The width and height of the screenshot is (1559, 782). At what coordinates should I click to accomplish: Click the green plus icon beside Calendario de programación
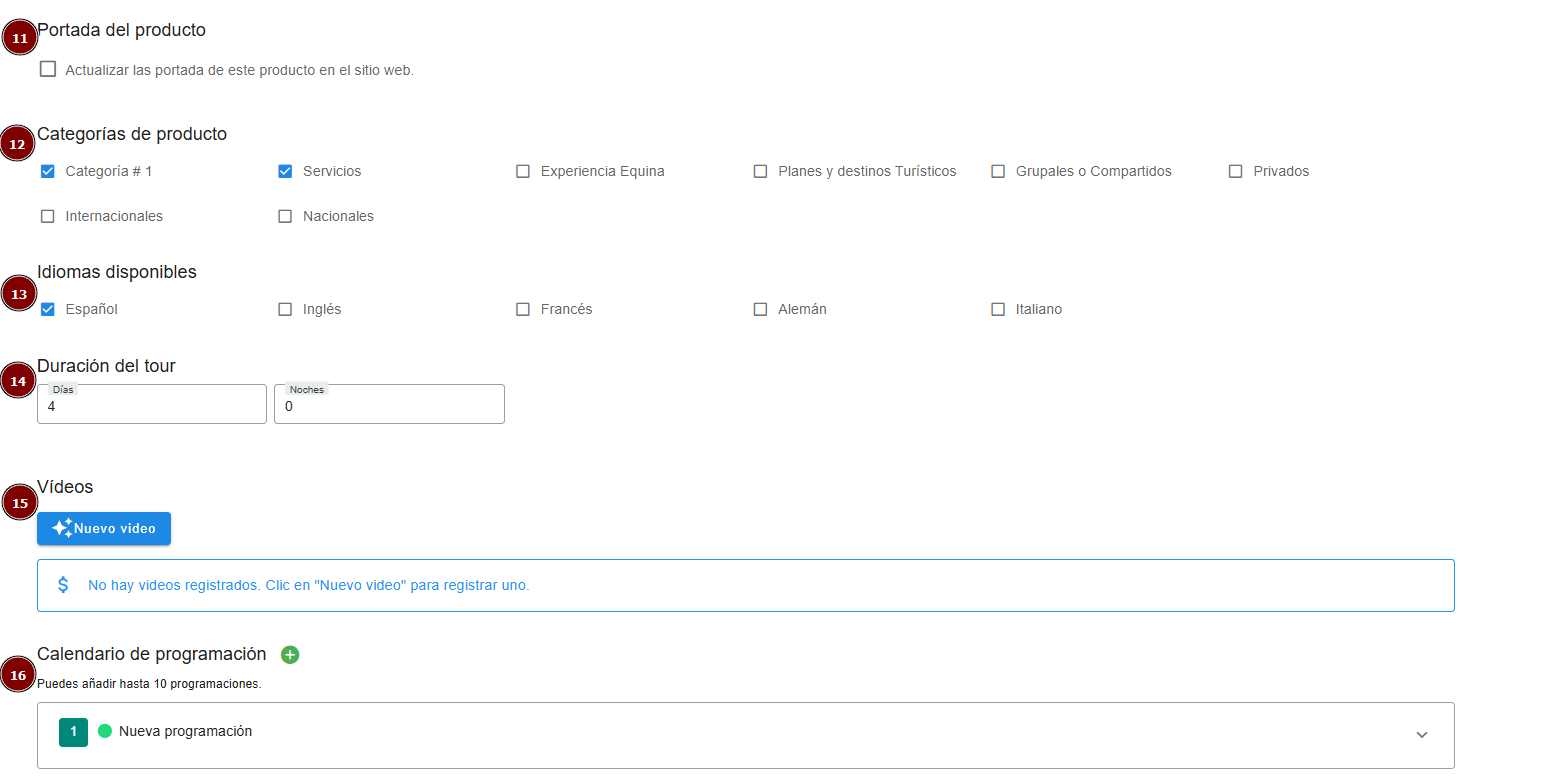(290, 655)
